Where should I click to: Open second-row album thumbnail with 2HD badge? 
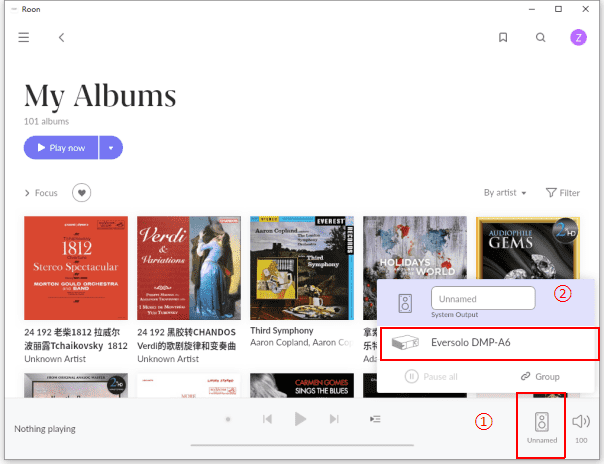coord(76,385)
